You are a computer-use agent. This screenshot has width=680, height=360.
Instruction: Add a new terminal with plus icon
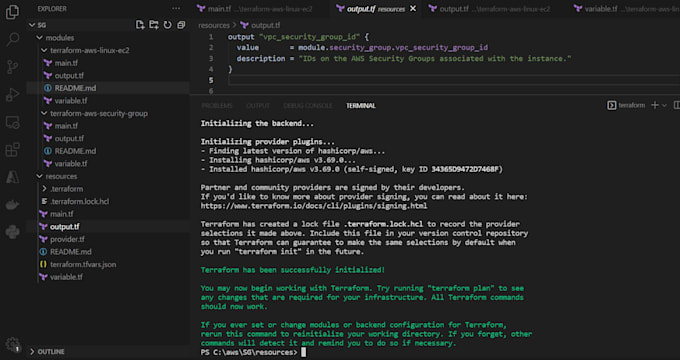pyautogui.click(x=655, y=105)
